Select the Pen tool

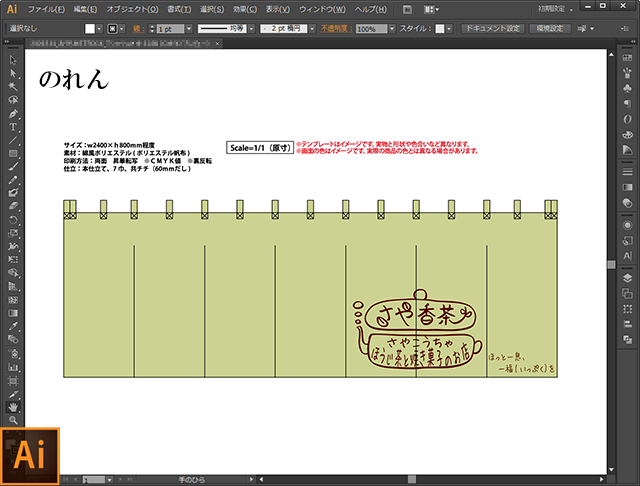pos(14,114)
